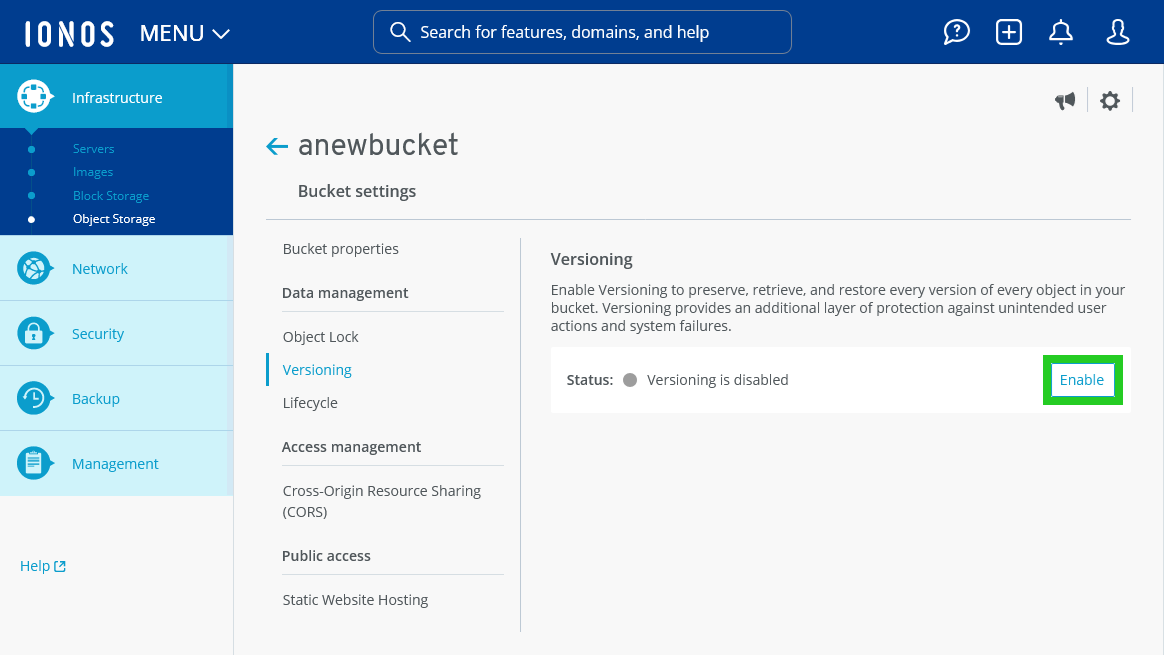Viewport: 1164px width, 655px height.
Task: Select Object Storage in the sidebar
Action: (113, 218)
